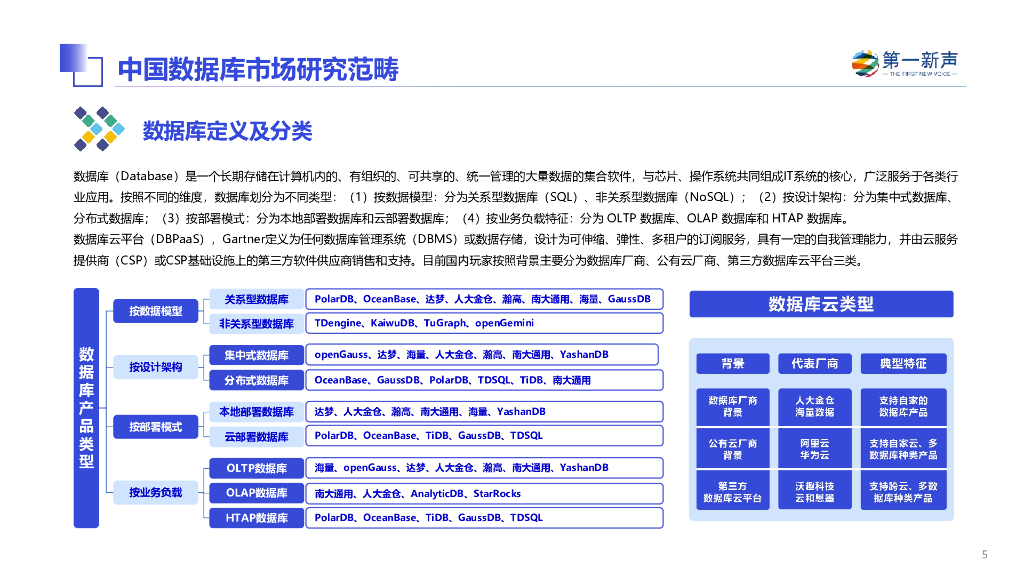The width and height of the screenshot is (1024, 576).
Task: Click paragraph starting with 数据库云平台（DBPaaS）
Action: pos(516,250)
